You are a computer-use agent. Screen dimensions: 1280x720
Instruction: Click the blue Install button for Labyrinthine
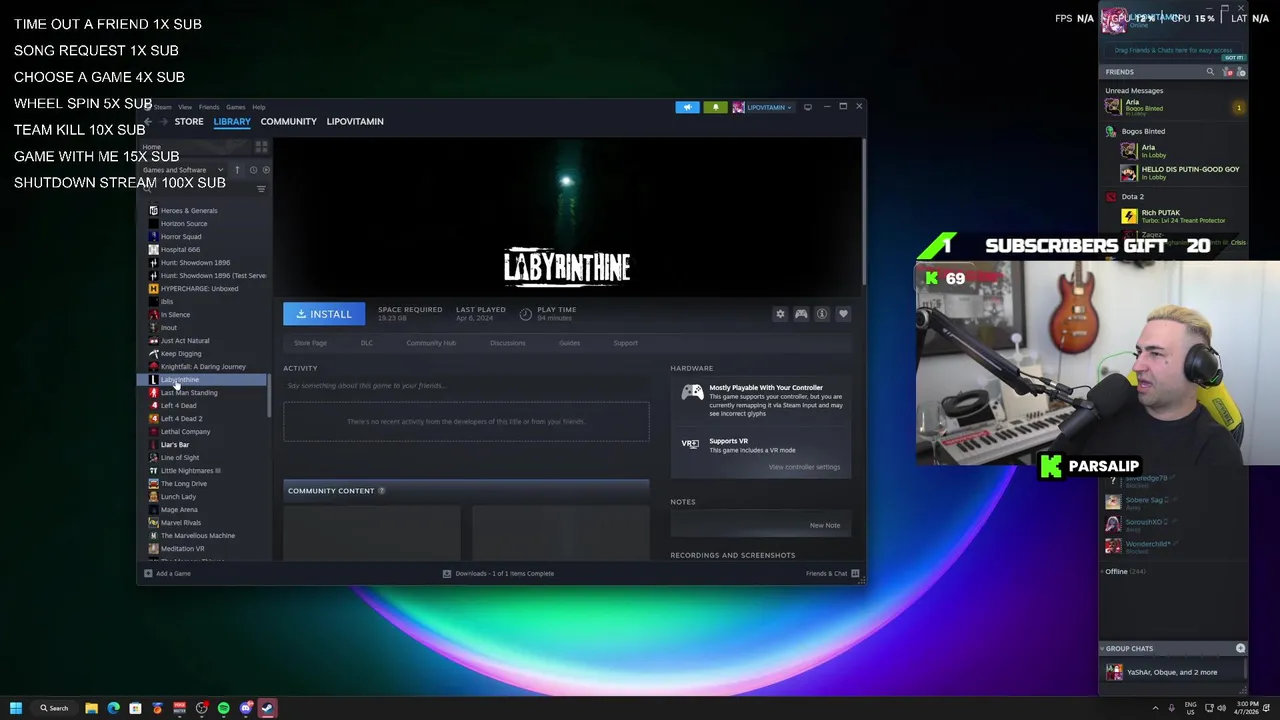click(x=324, y=314)
